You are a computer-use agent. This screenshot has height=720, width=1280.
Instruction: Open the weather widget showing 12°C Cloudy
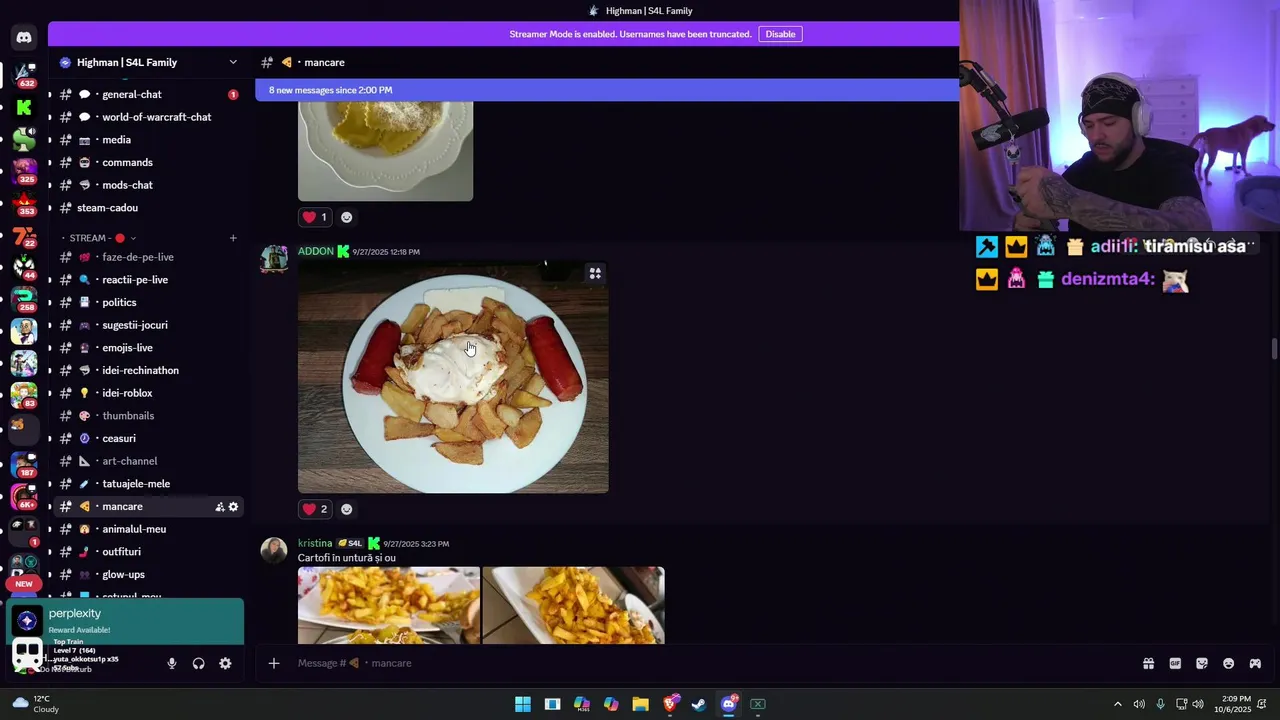35,704
